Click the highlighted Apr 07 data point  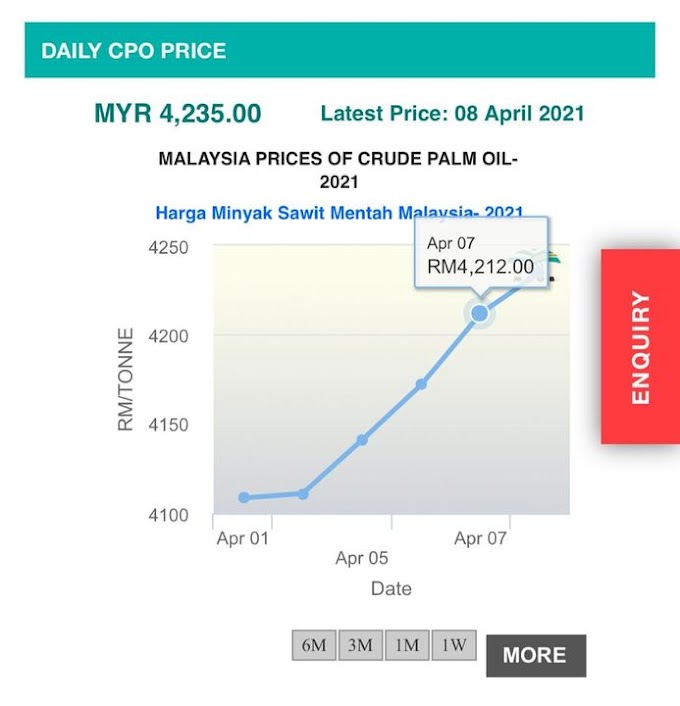(480, 313)
